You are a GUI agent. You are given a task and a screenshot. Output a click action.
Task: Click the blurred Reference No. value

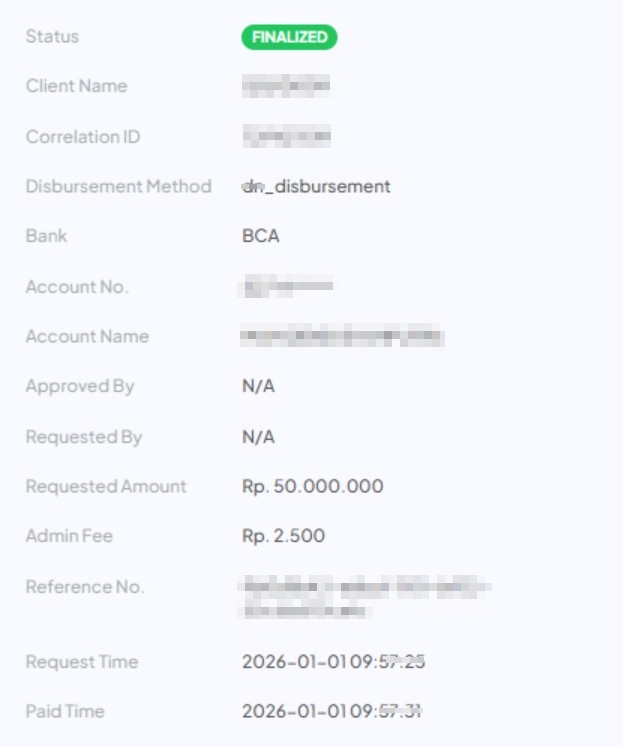pos(365,597)
